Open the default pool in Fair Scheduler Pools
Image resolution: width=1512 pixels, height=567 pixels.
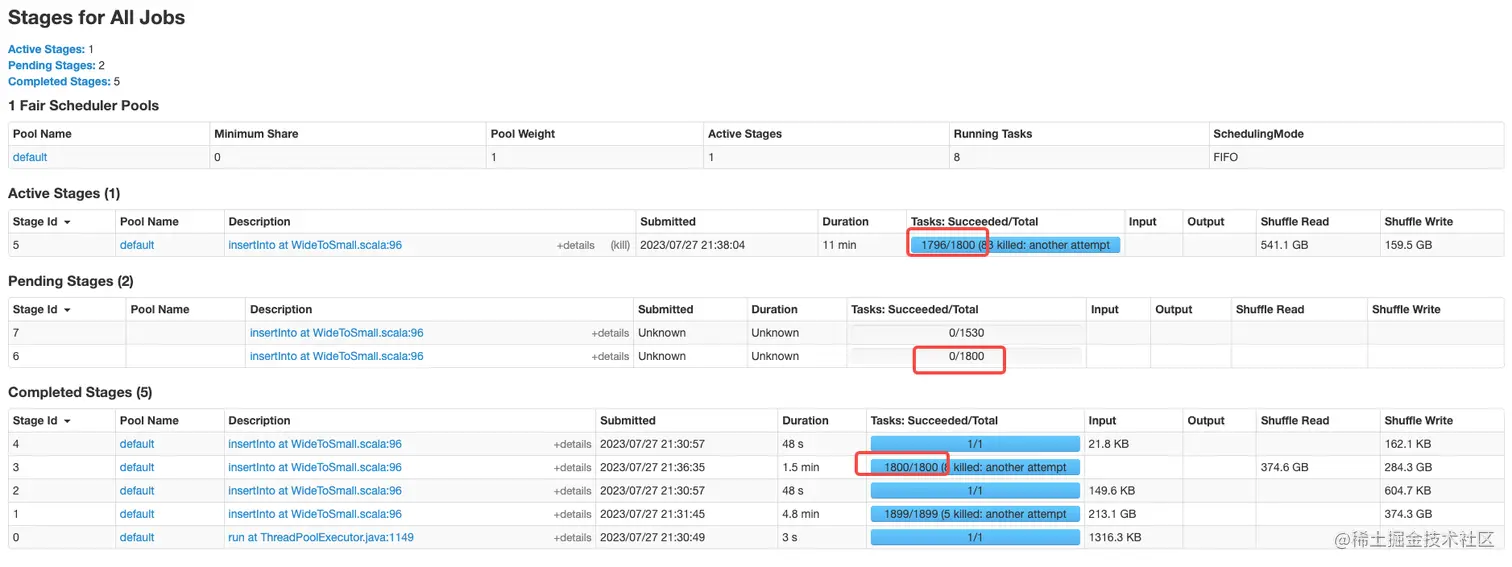[x=30, y=157]
